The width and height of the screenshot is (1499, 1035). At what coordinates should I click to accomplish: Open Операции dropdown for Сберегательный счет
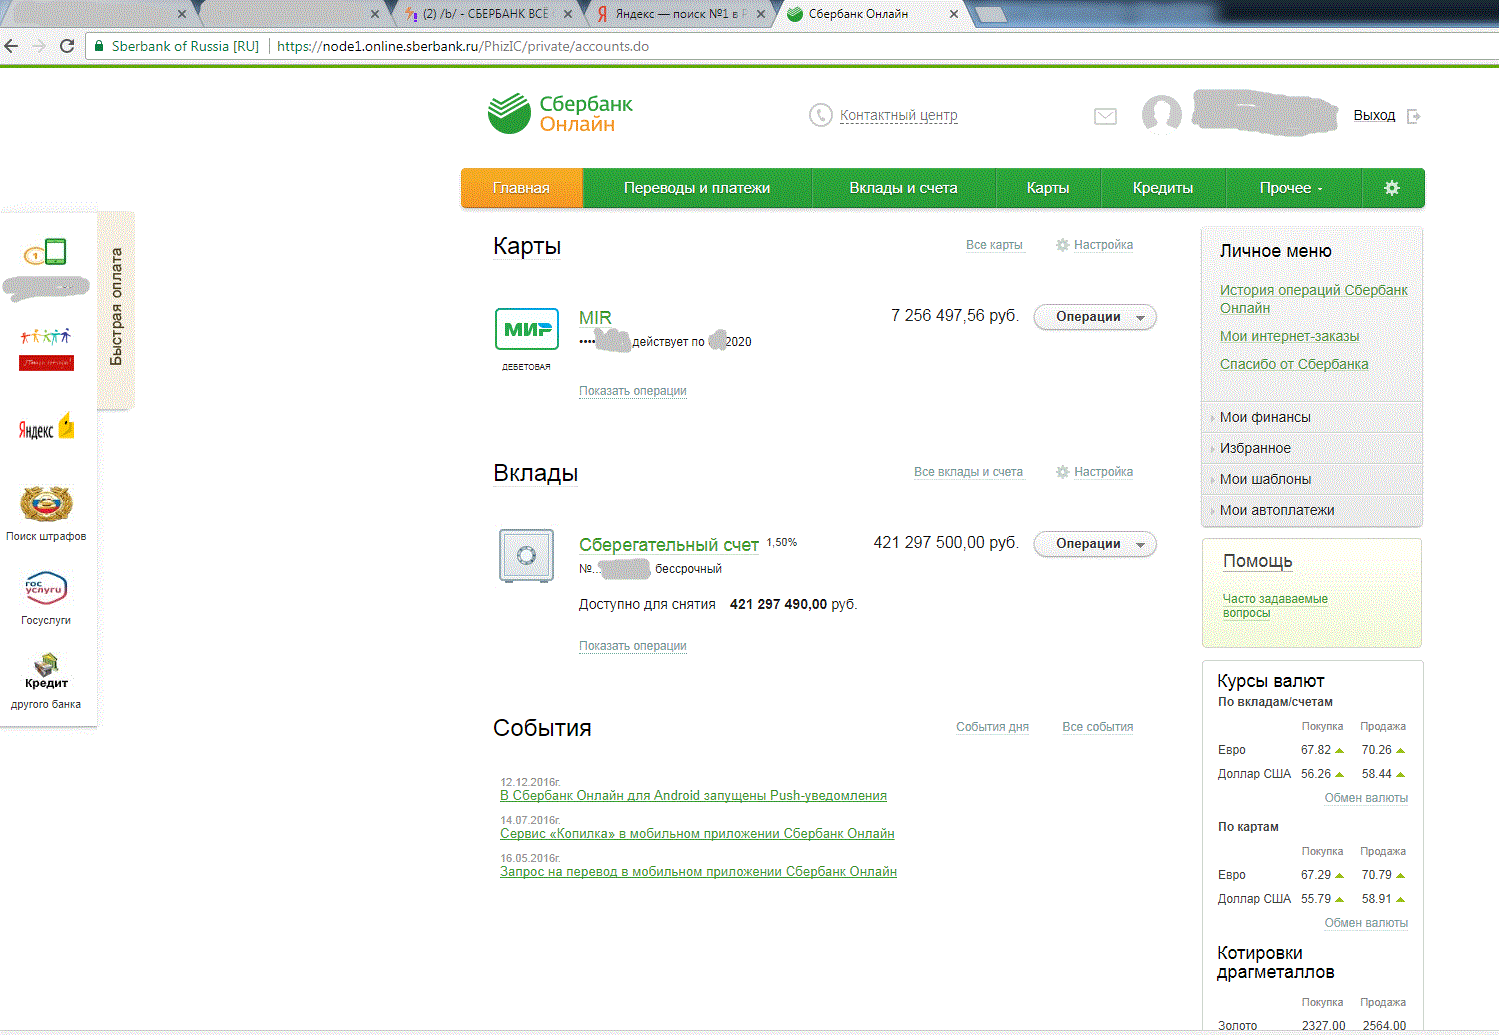pos(1095,544)
